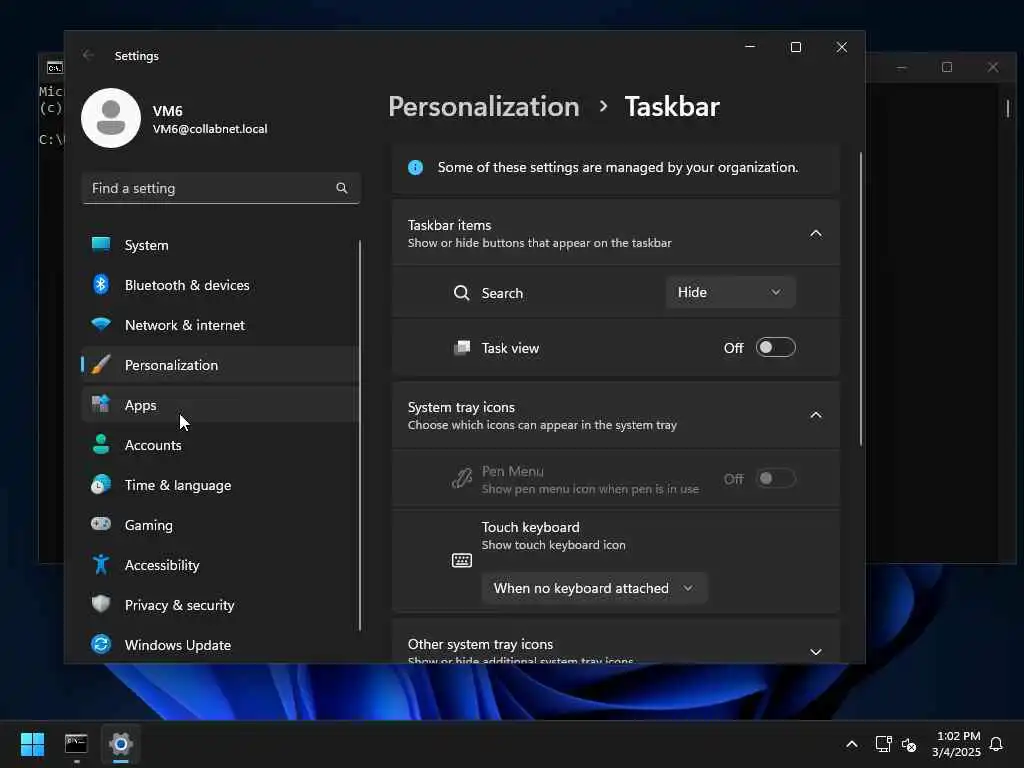Go to Privacy & security
The image size is (1024, 768).
[x=220, y=605]
